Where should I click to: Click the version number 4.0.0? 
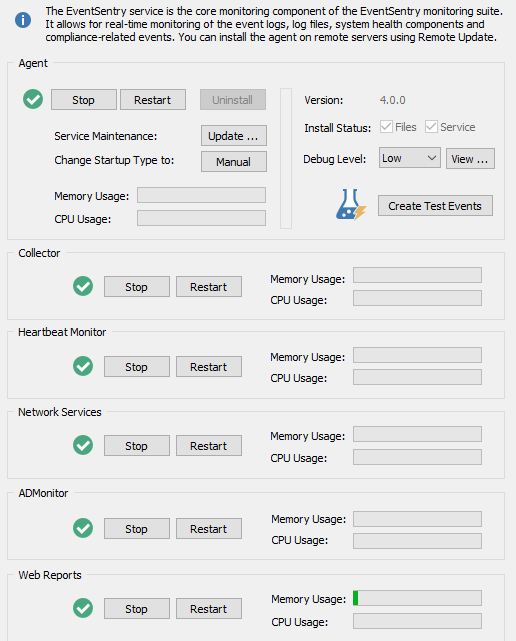[393, 100]
